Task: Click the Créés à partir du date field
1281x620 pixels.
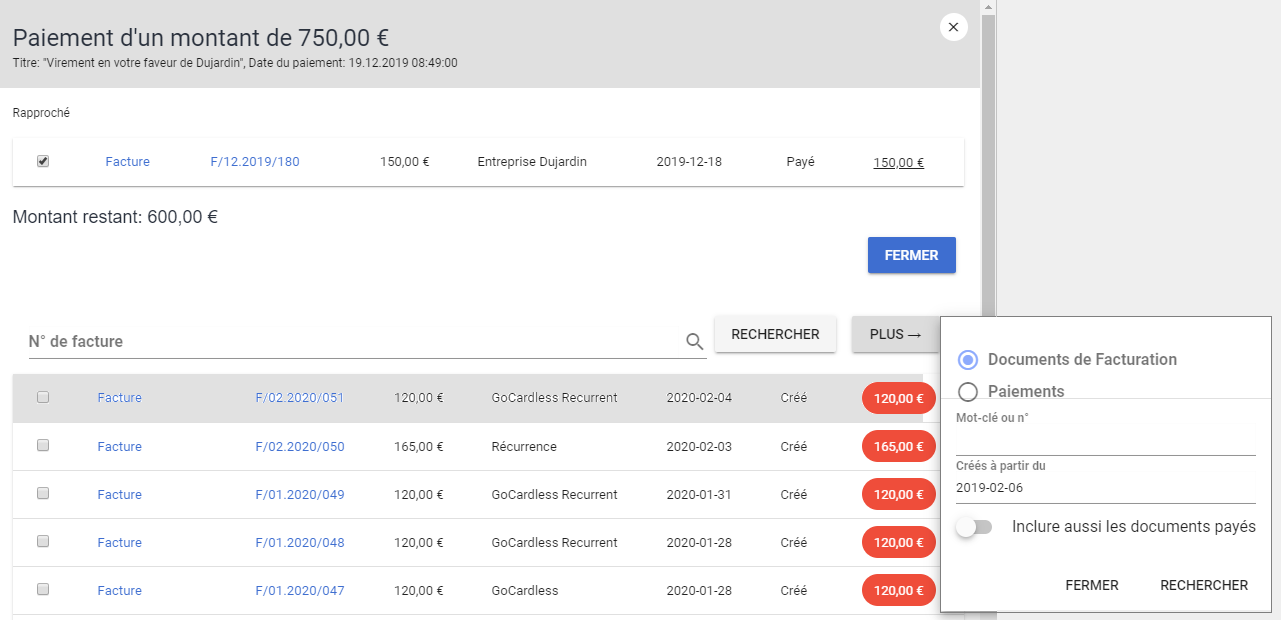Action: coord(1105,488)
